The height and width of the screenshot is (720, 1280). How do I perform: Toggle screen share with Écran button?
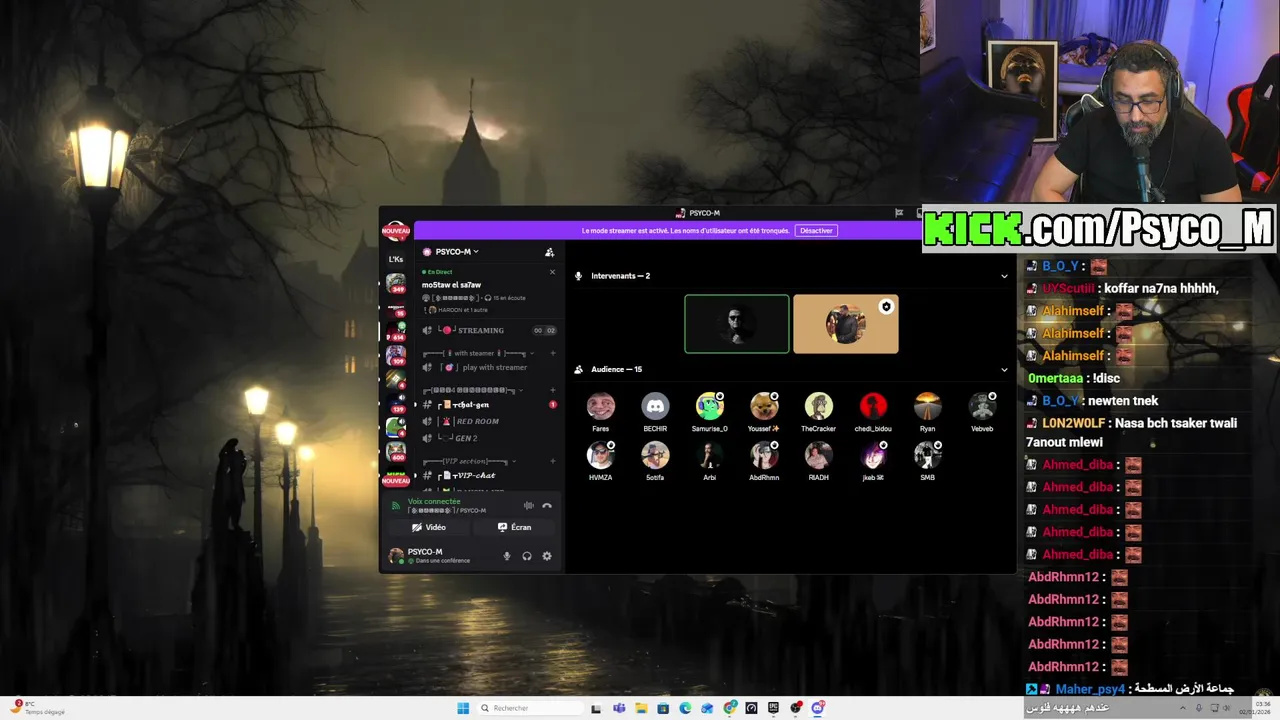pos(514,527)
